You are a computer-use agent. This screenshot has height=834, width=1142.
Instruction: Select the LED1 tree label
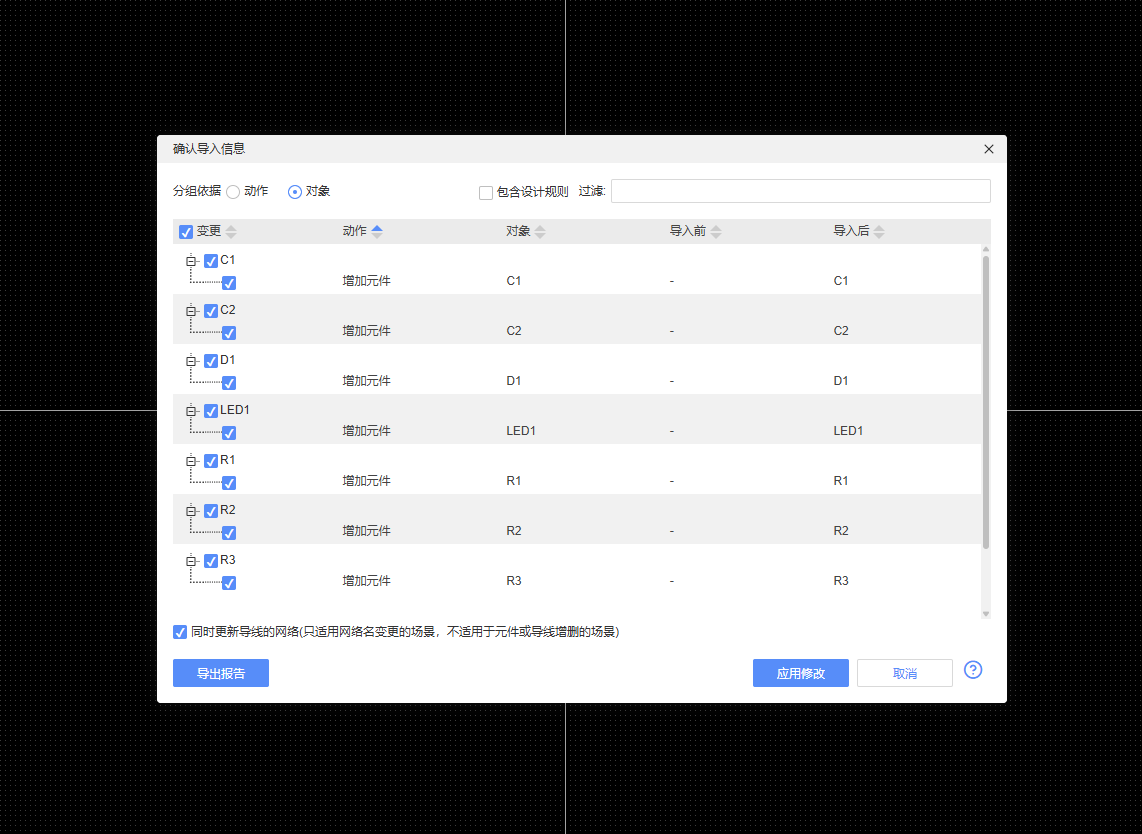pos(235,410)
